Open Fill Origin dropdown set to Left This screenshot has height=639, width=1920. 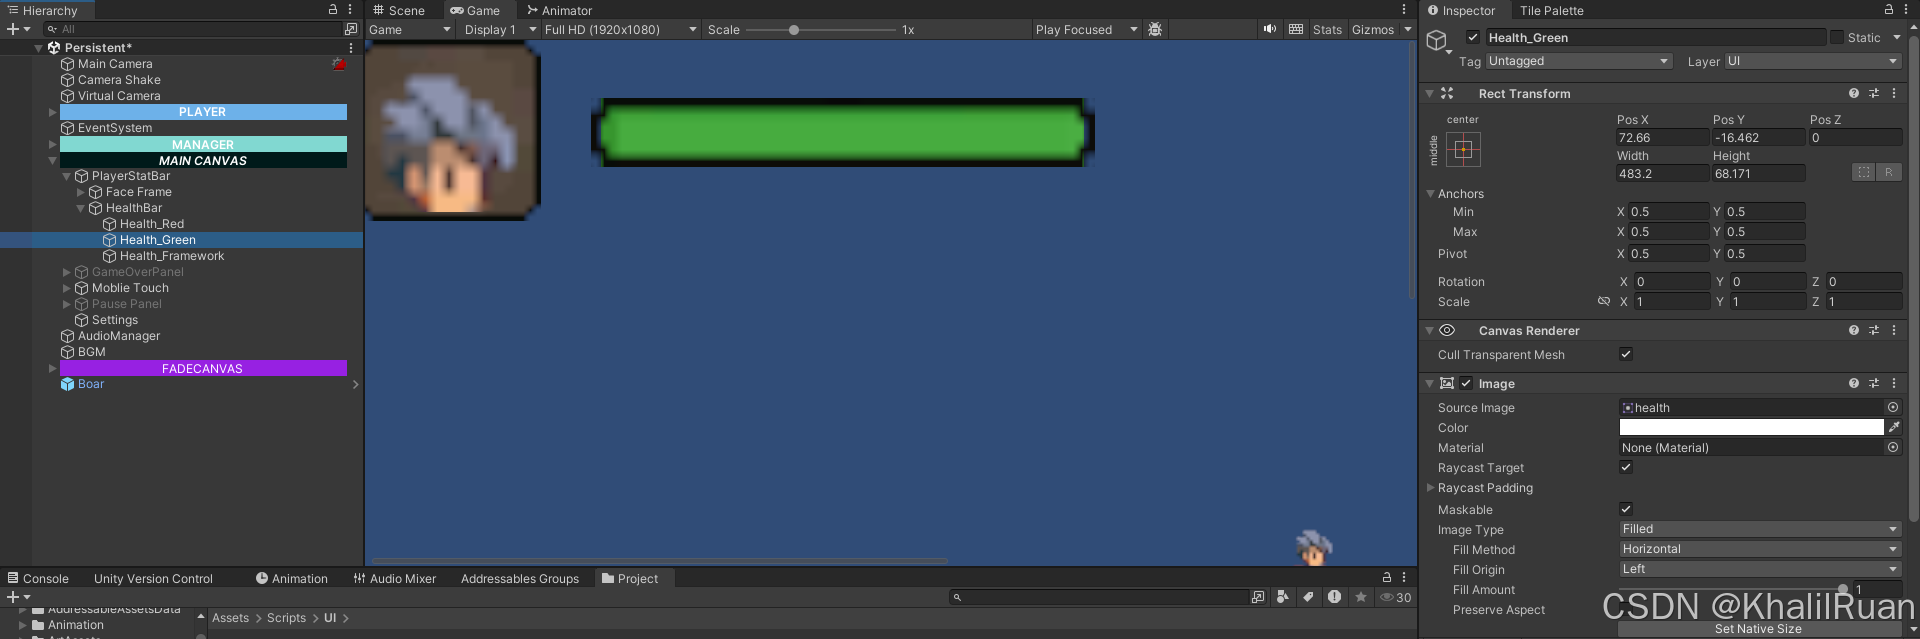(1760, 569)
